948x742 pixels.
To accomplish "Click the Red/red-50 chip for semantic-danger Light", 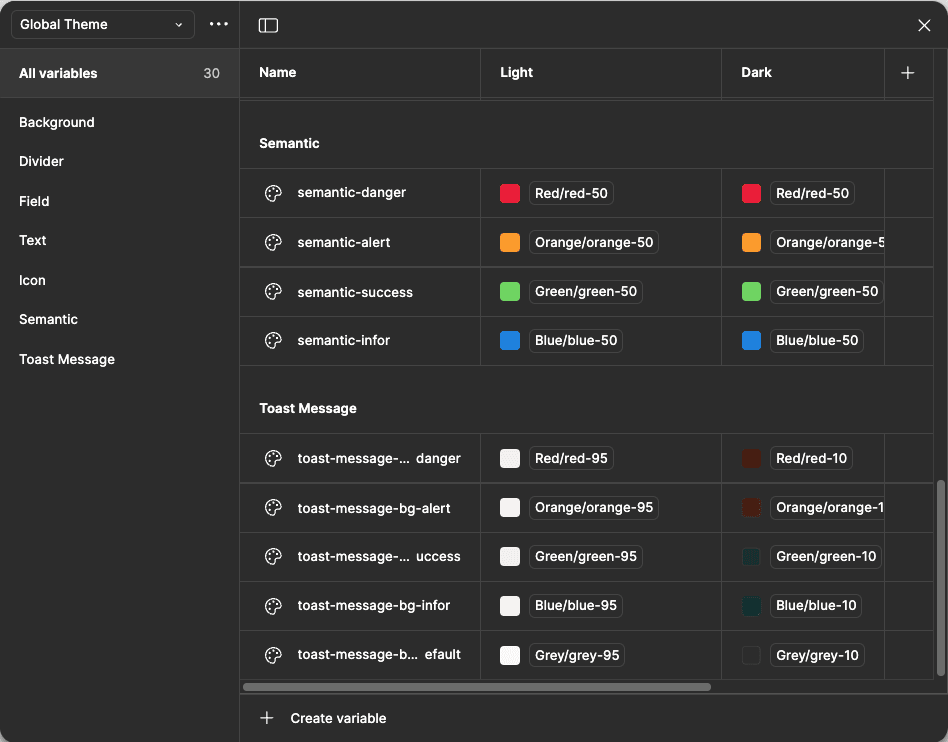I will click(x=571, y=192).
